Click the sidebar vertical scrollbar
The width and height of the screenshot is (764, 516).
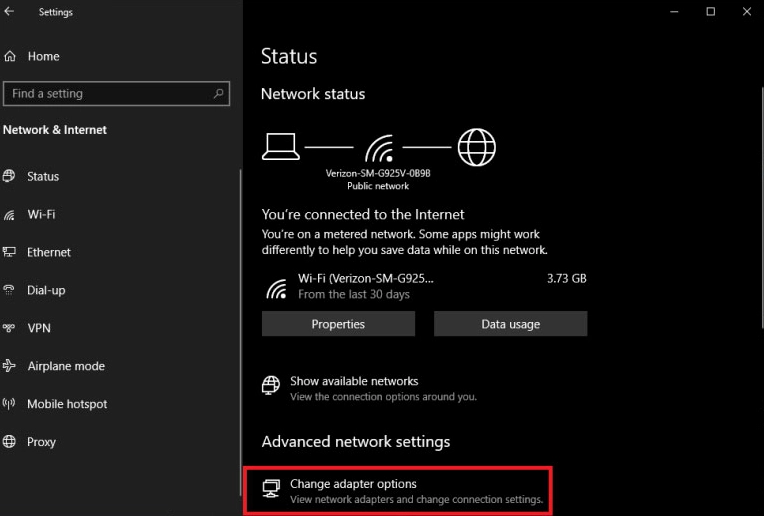pos(240,300)
